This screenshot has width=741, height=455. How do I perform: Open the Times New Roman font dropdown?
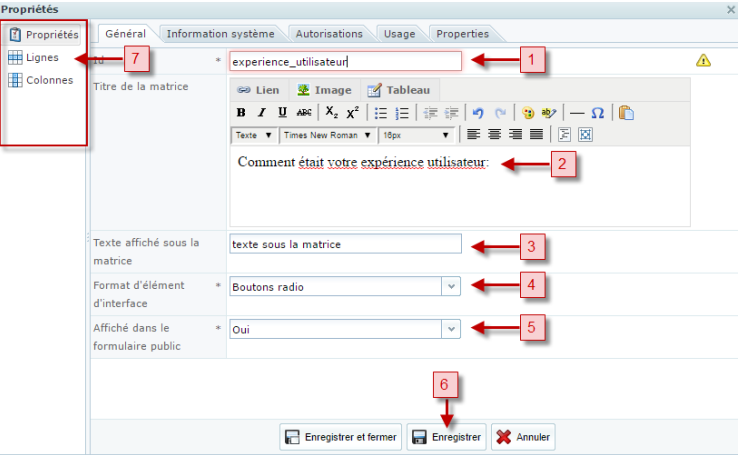point(327,134)
